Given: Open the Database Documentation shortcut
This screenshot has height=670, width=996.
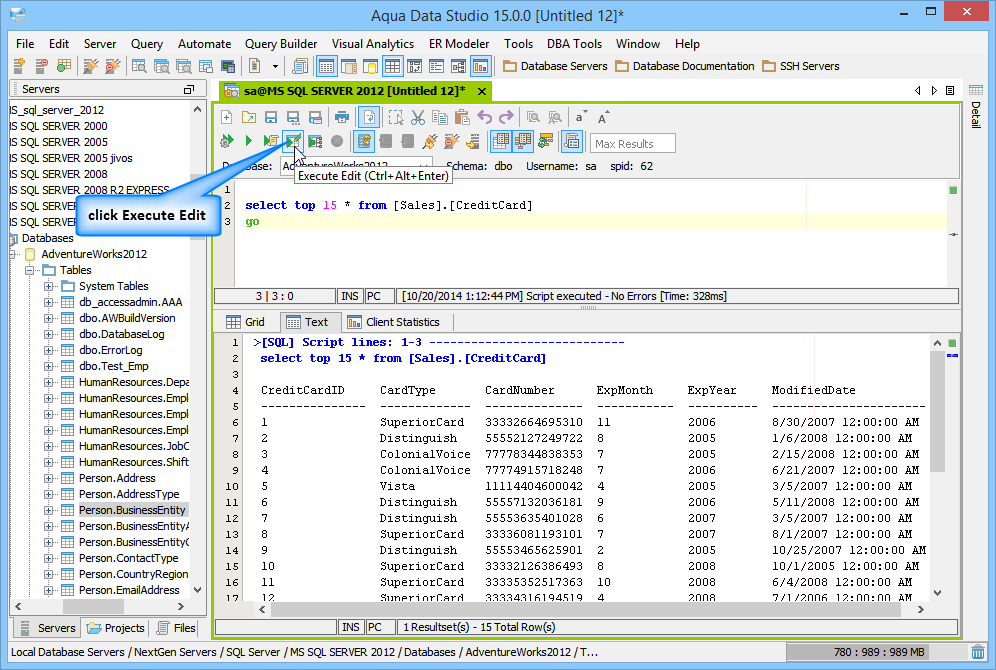Looking at the screenshot, I should 685,66.
